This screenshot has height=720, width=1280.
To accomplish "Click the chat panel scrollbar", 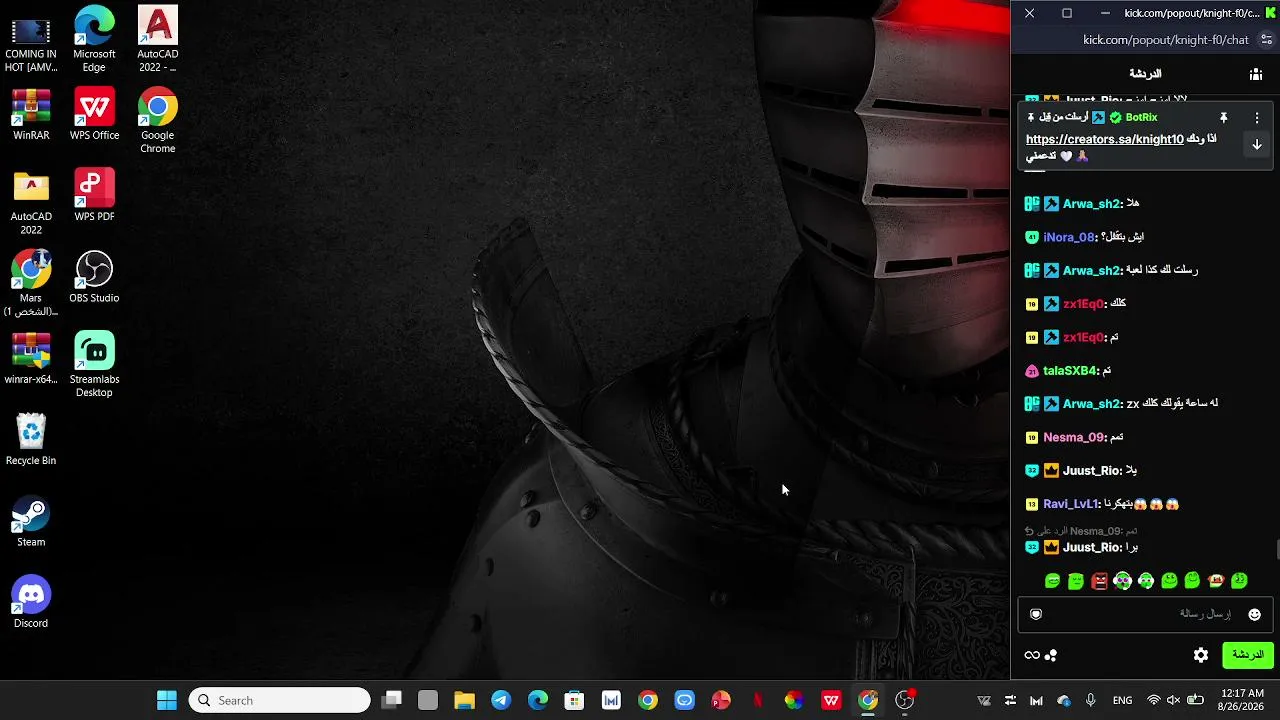I will pyautogui.click(x=1276, y=549).
